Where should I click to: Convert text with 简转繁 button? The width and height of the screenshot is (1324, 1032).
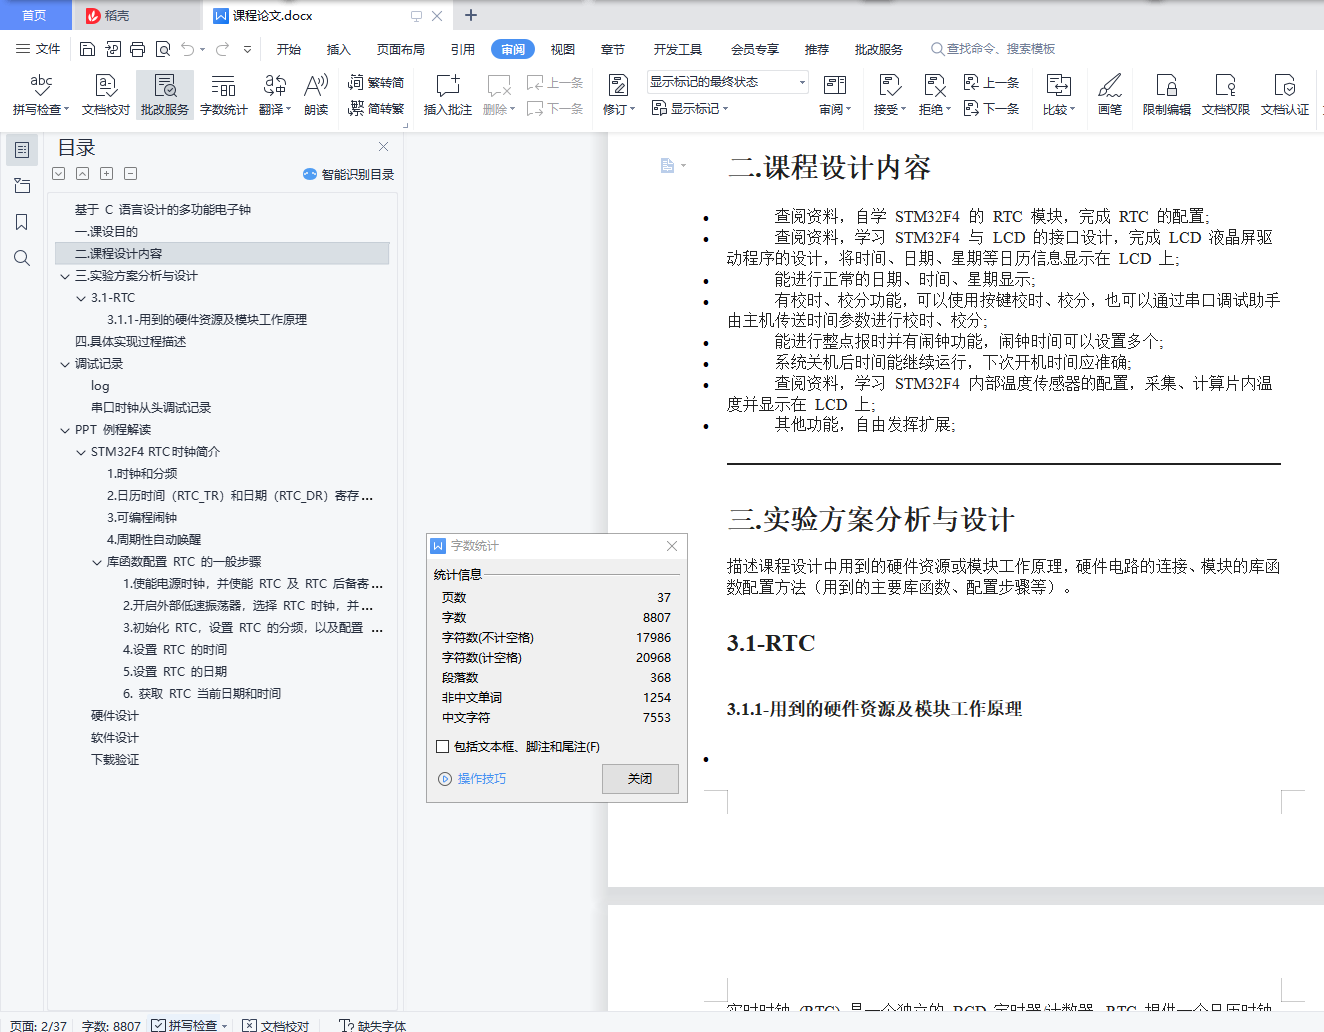click(x=376, y=108)
